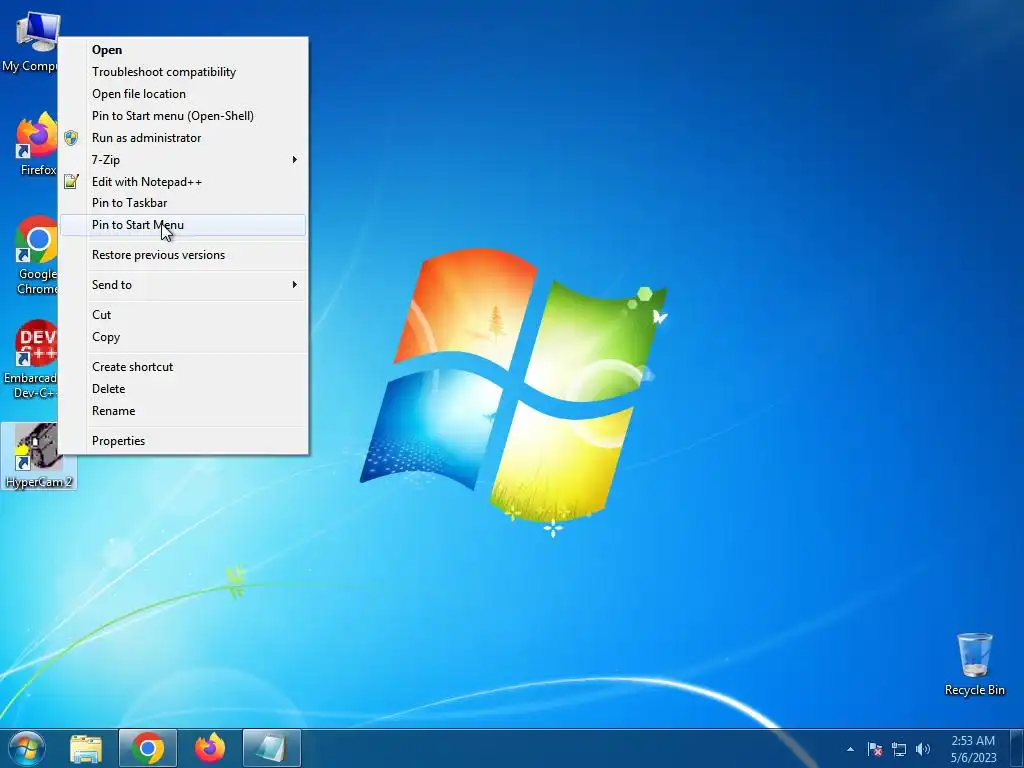Viewport: 1024px width, 768px height.
Task: Select Pin to Start menu (Open-Shell)
Action: [183, 116]
